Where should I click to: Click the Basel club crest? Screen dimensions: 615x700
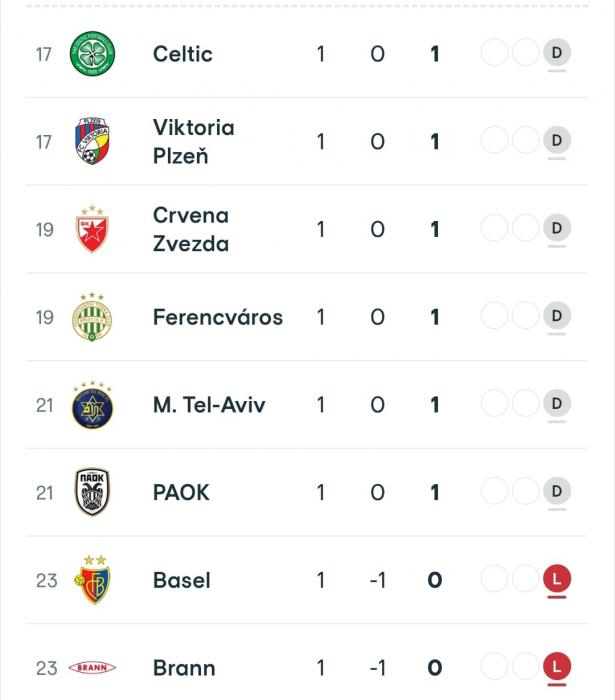point(92,579)
